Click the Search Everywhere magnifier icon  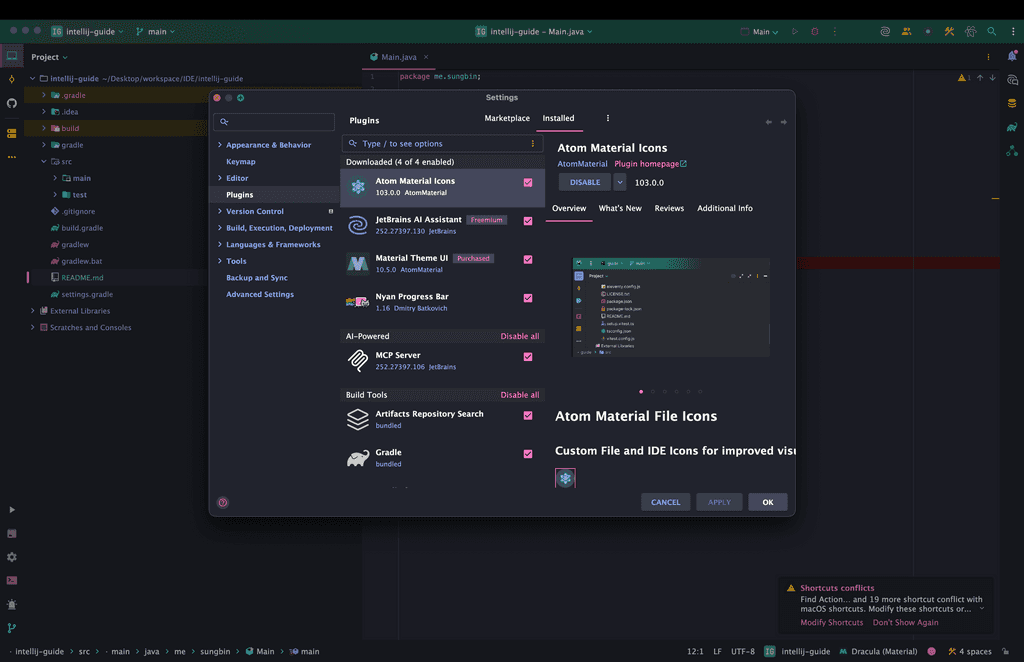[x=992, y=32]
